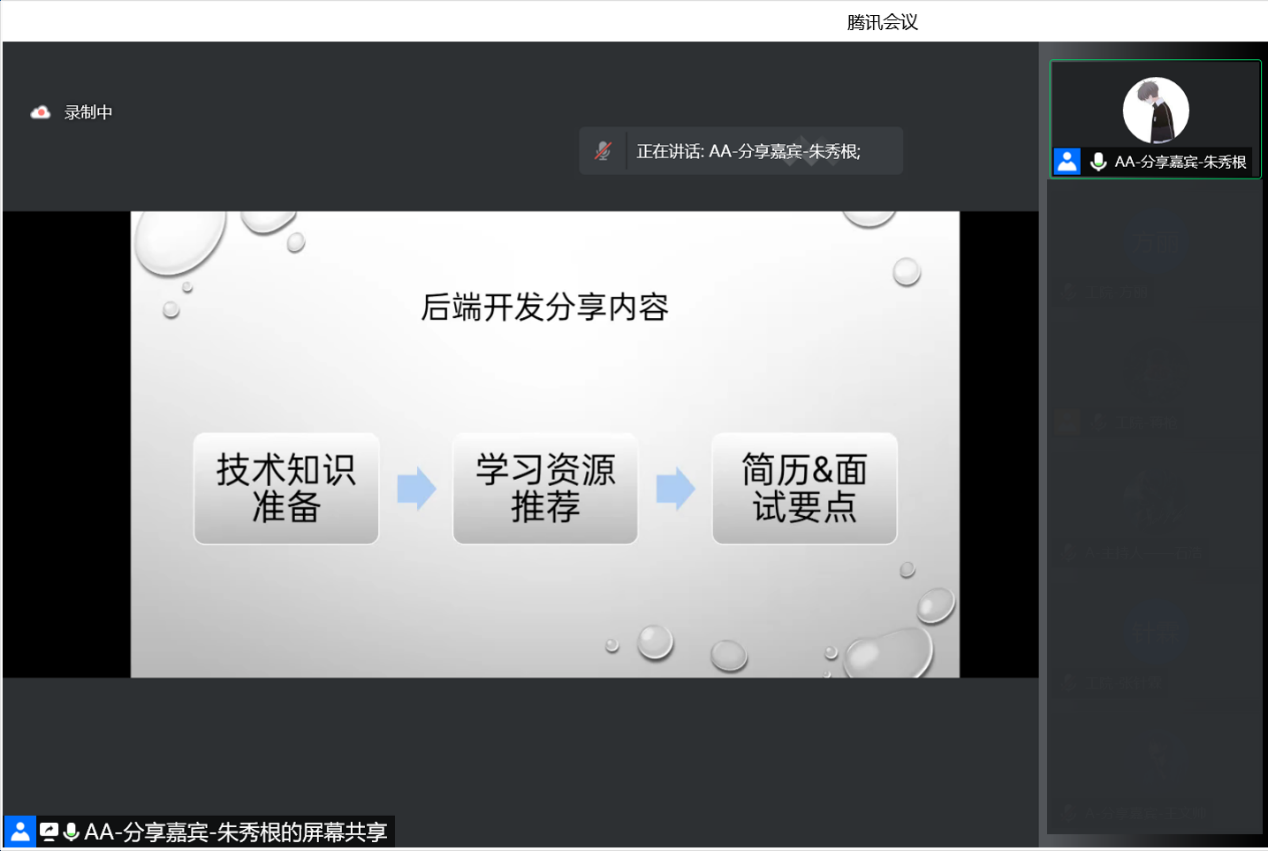Click the slide title 后端开发分享内容
Image resolution: width=1268 pixels, height=851 pixels.
[544, 307]
